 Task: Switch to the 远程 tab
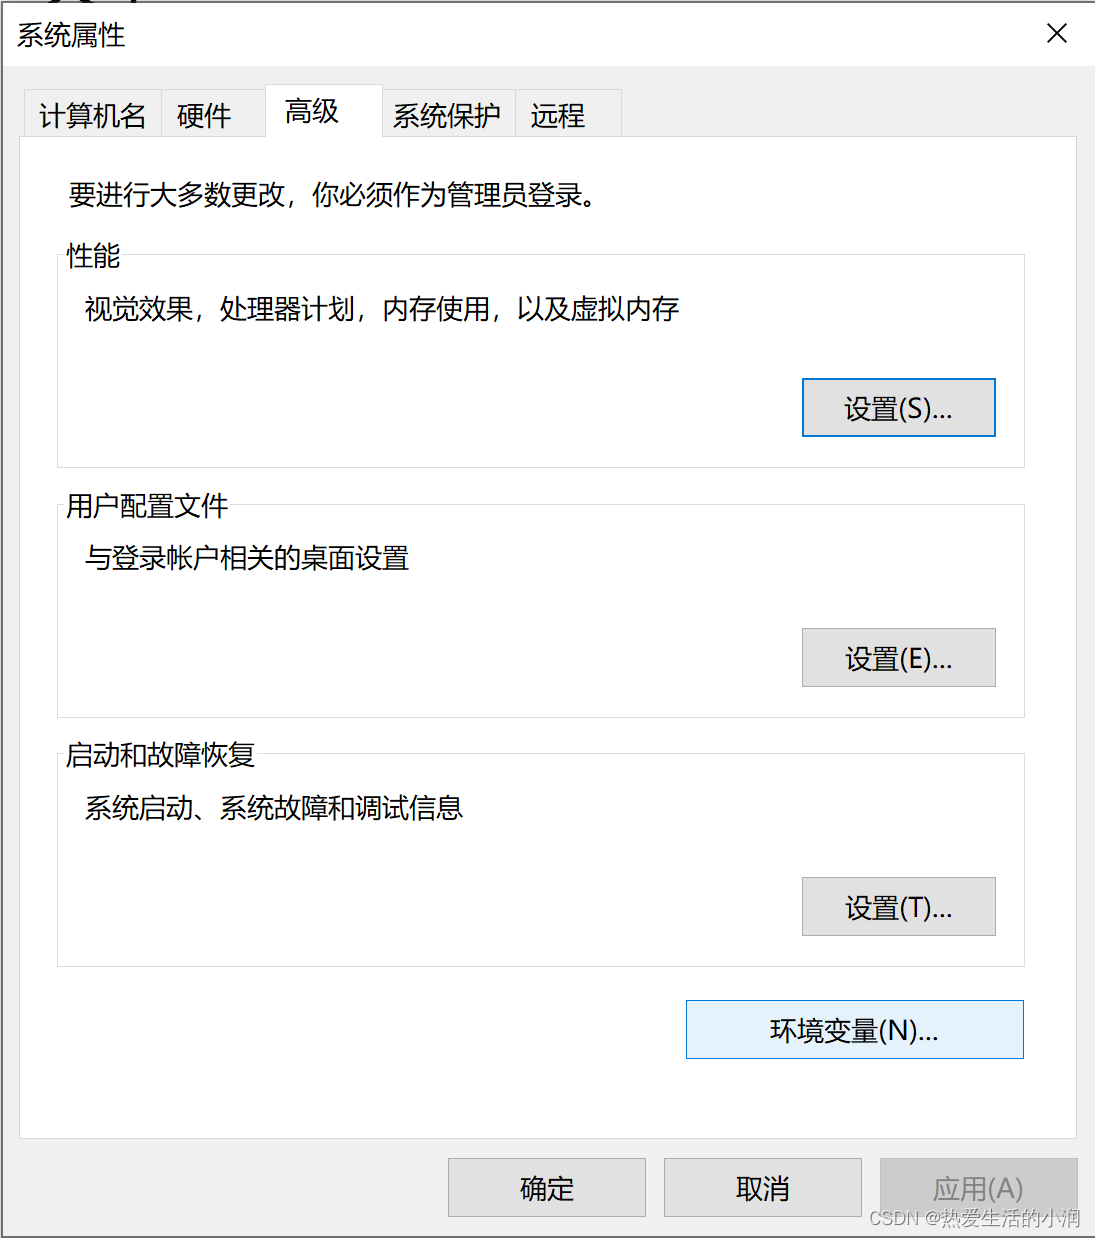coord(556,115)
